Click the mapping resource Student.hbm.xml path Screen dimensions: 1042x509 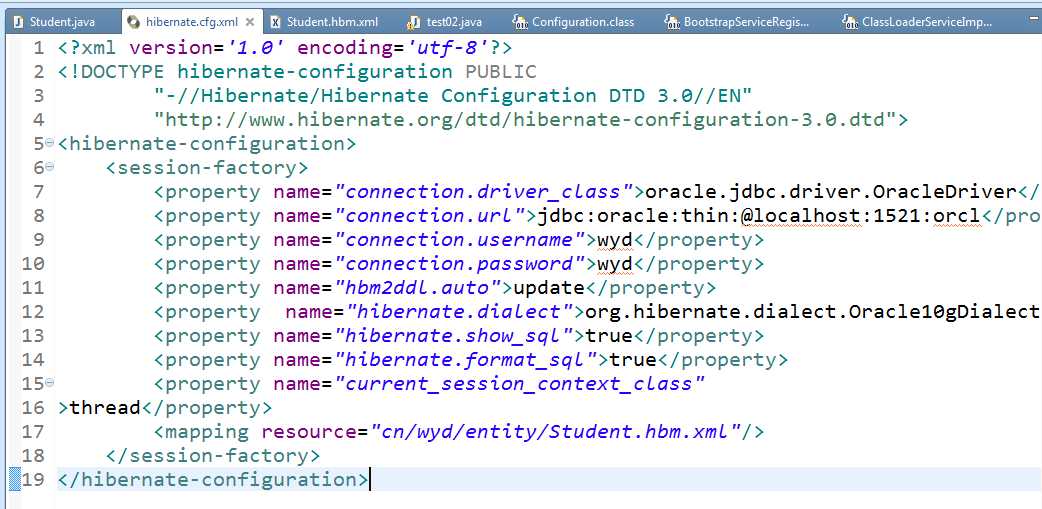pyautogui.click(x=556, y=431)
